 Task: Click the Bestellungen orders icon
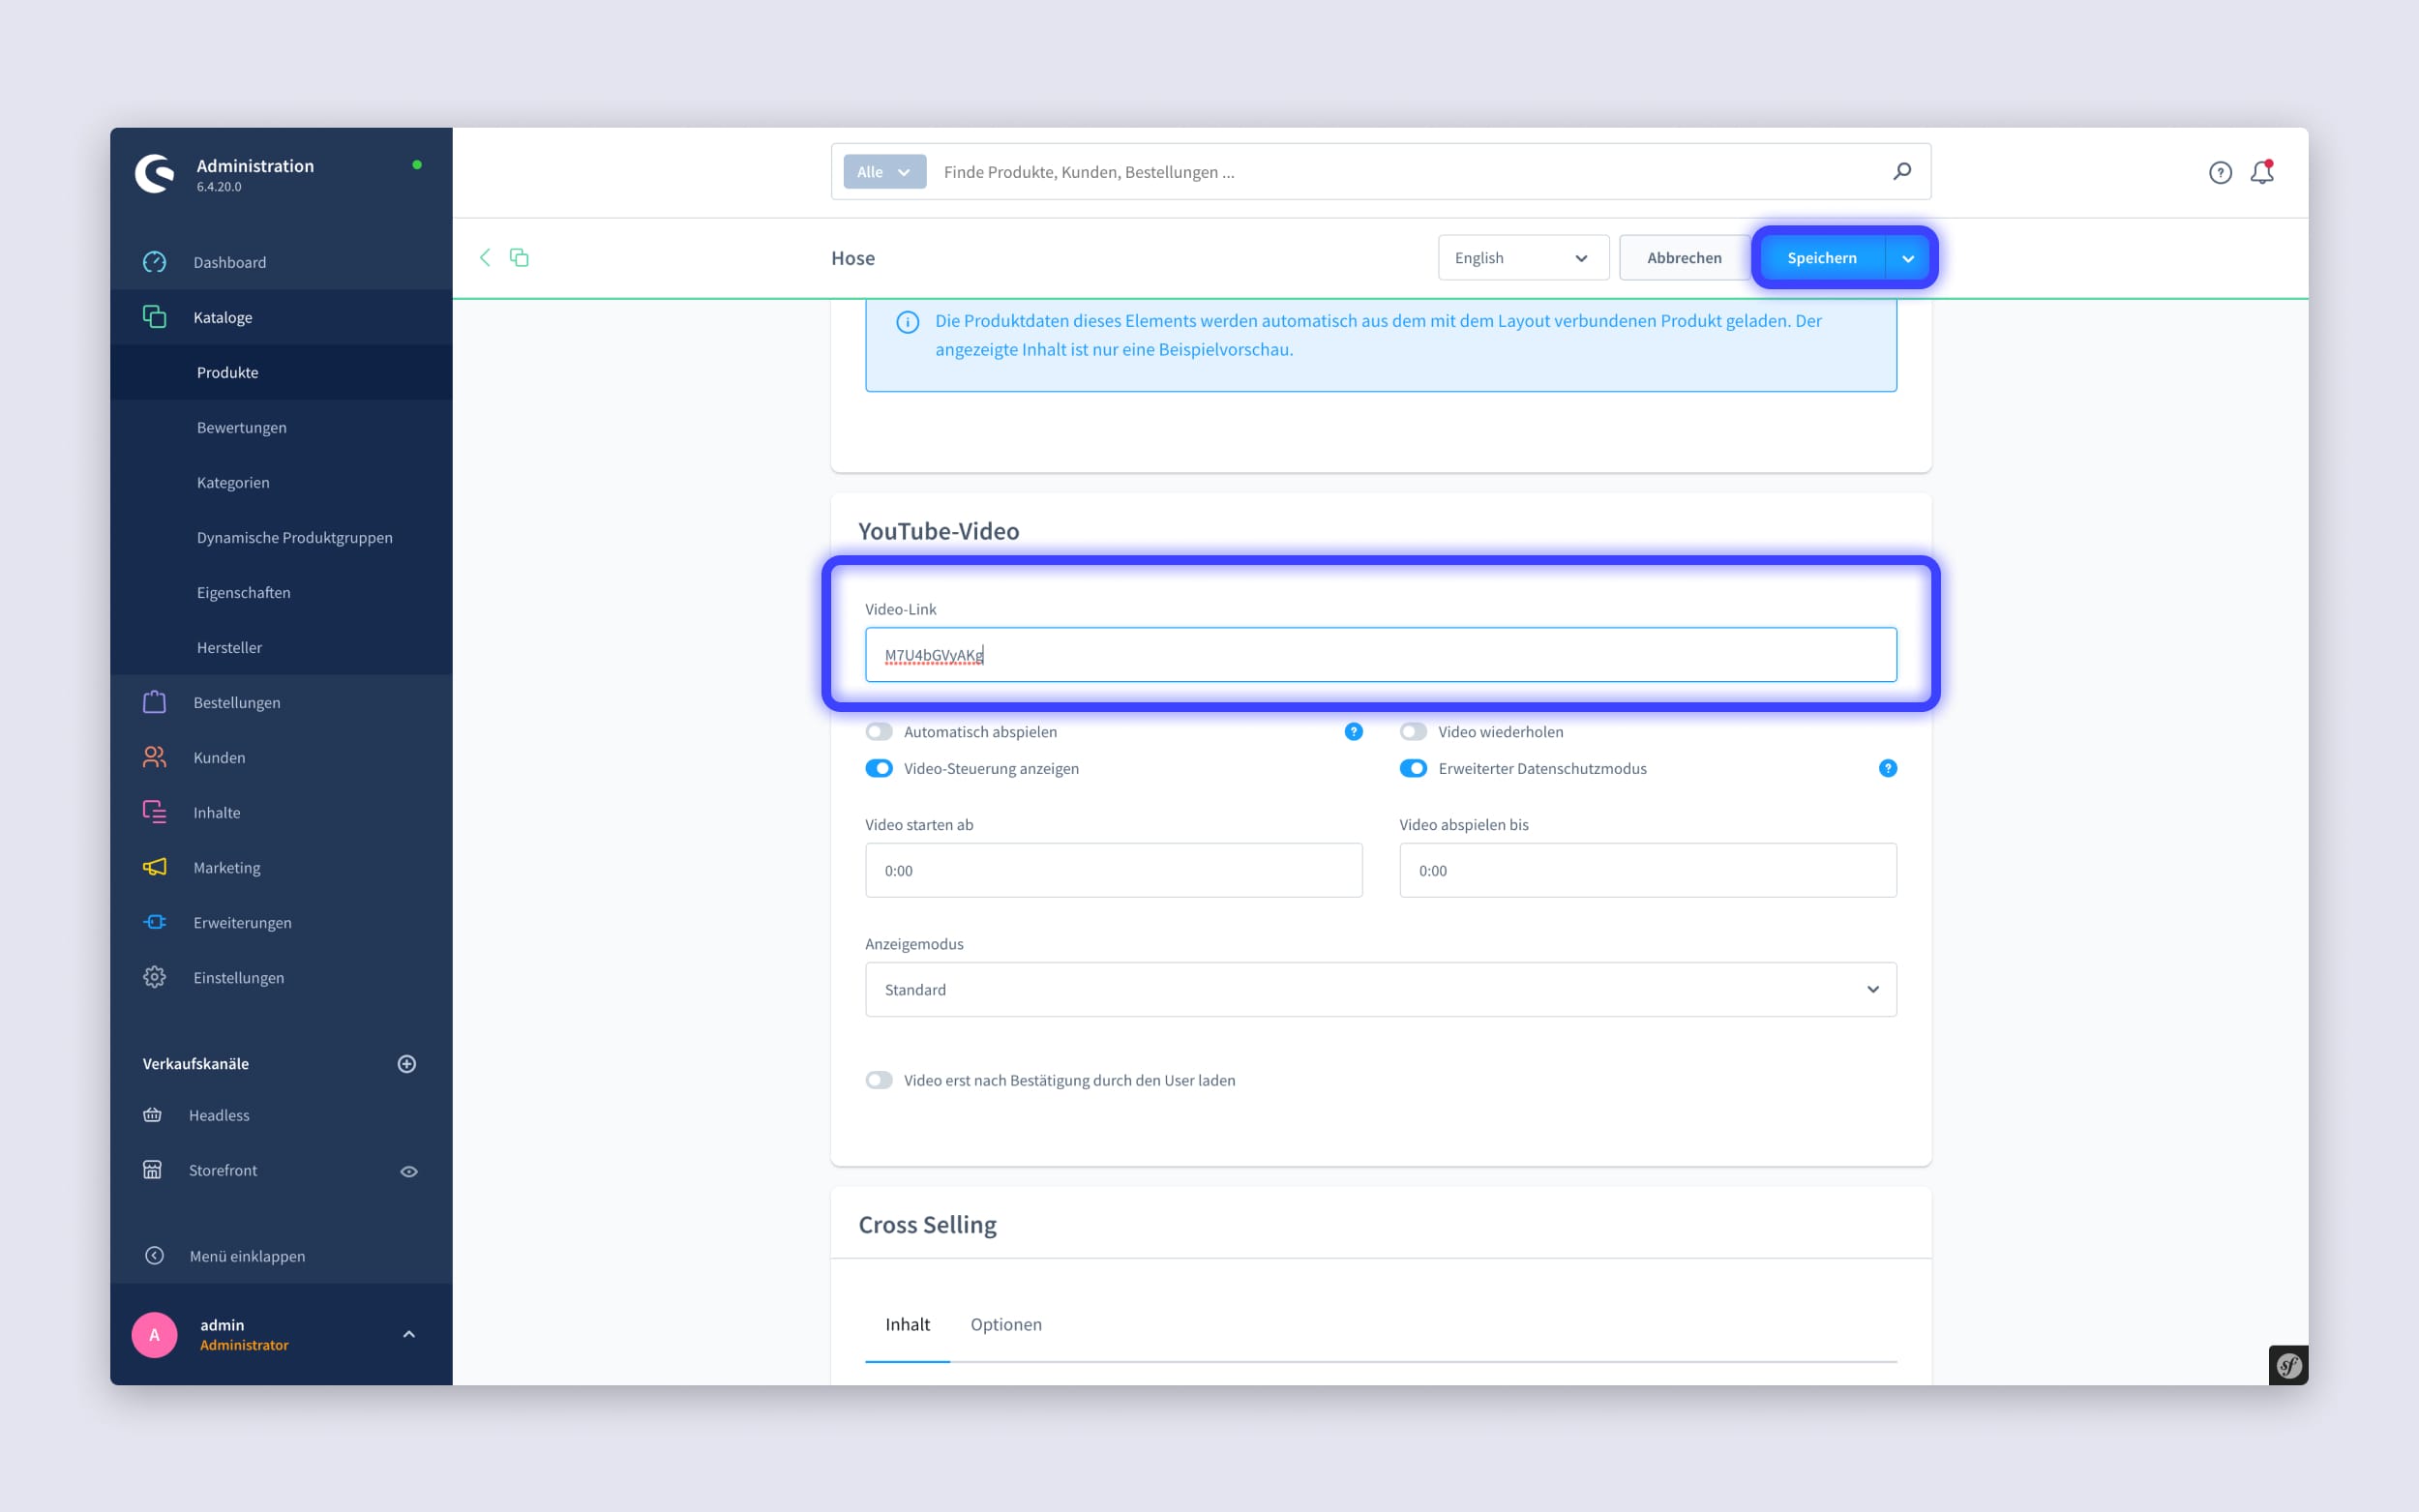[155, 702]
